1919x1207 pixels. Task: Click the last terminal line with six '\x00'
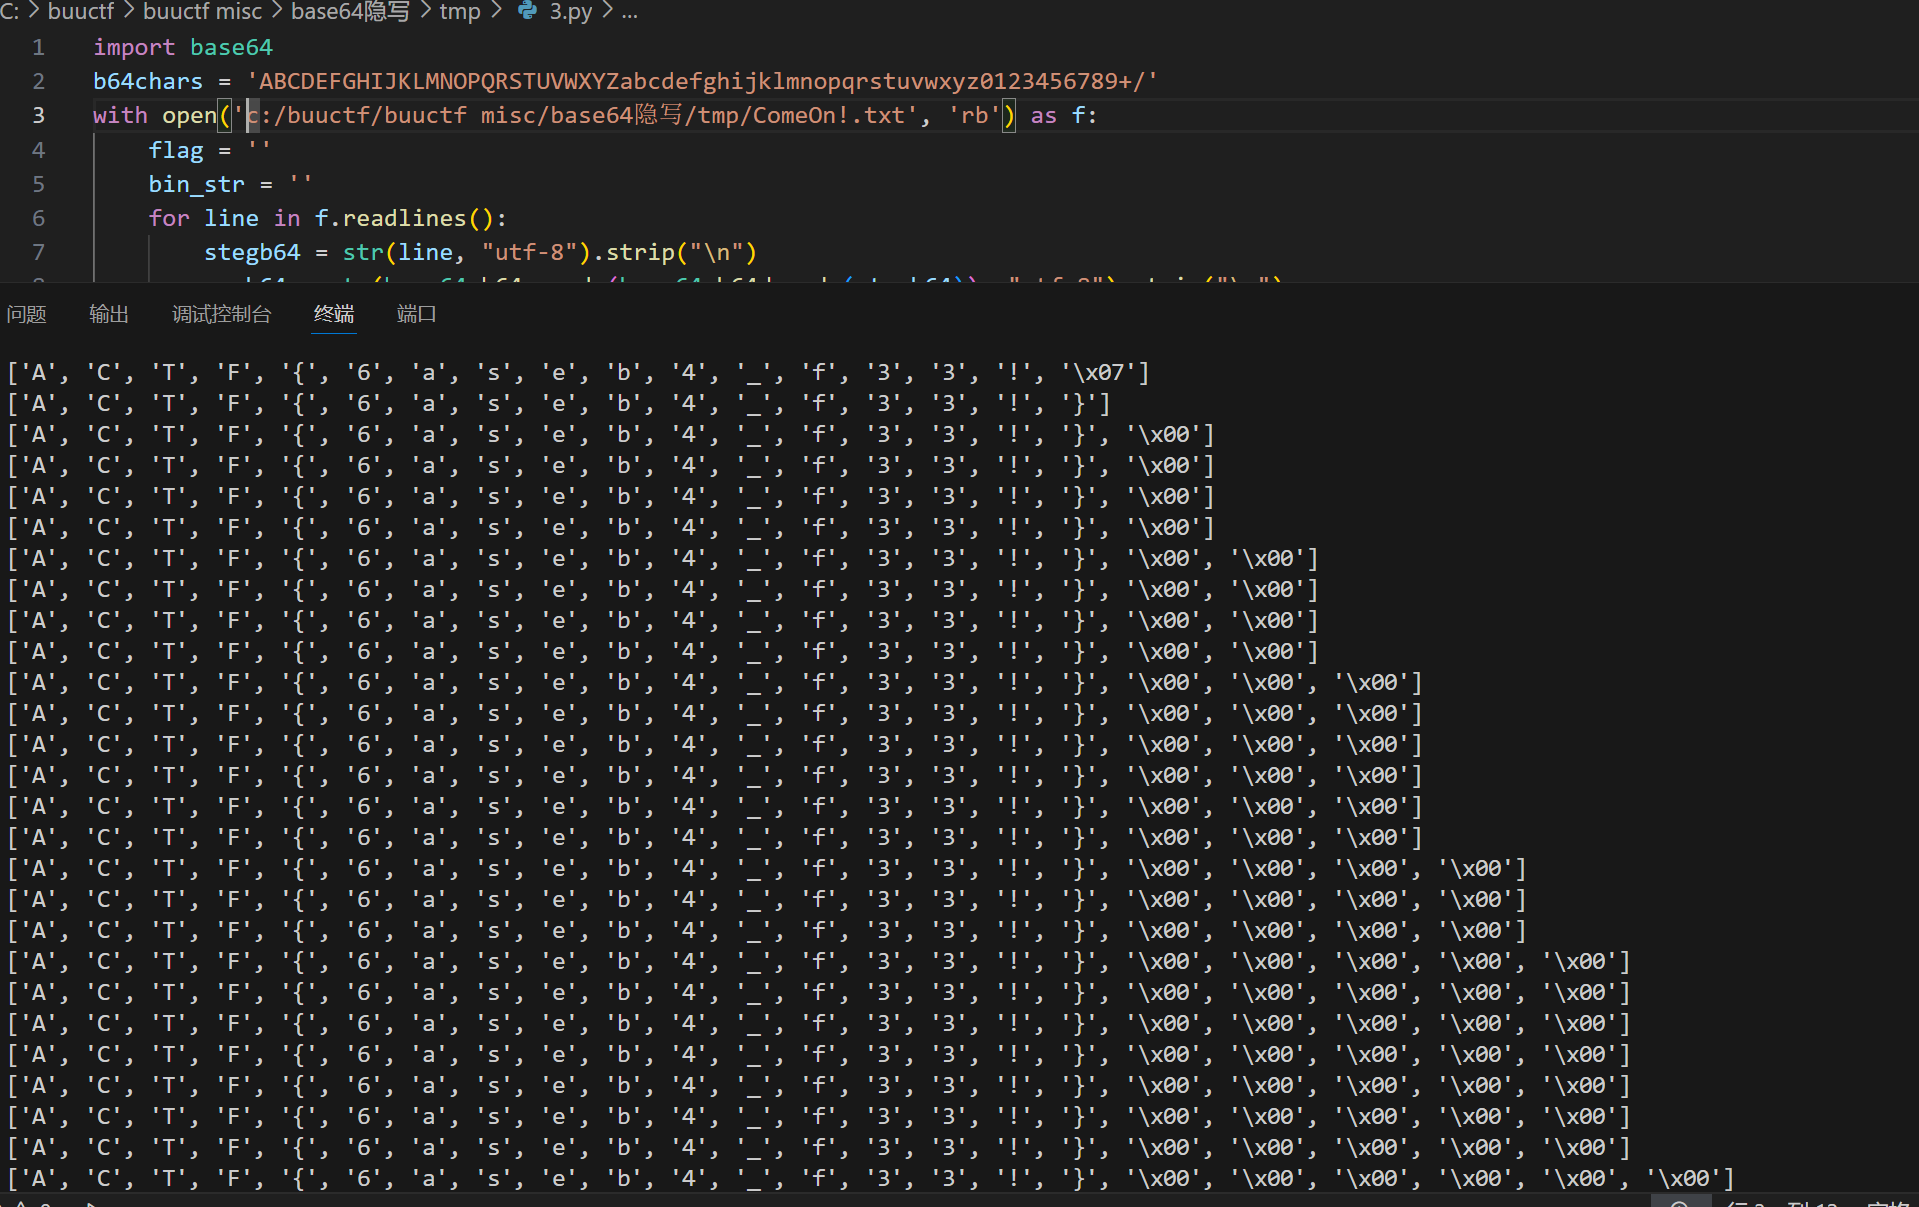(x=870, y=1179)
